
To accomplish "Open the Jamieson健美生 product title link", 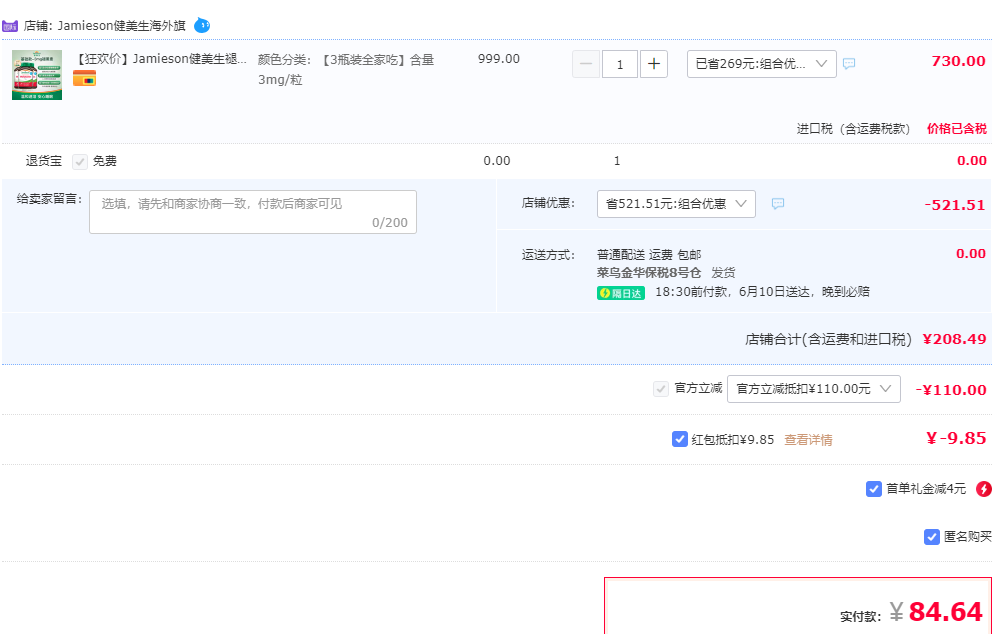I will coord(162,59).
